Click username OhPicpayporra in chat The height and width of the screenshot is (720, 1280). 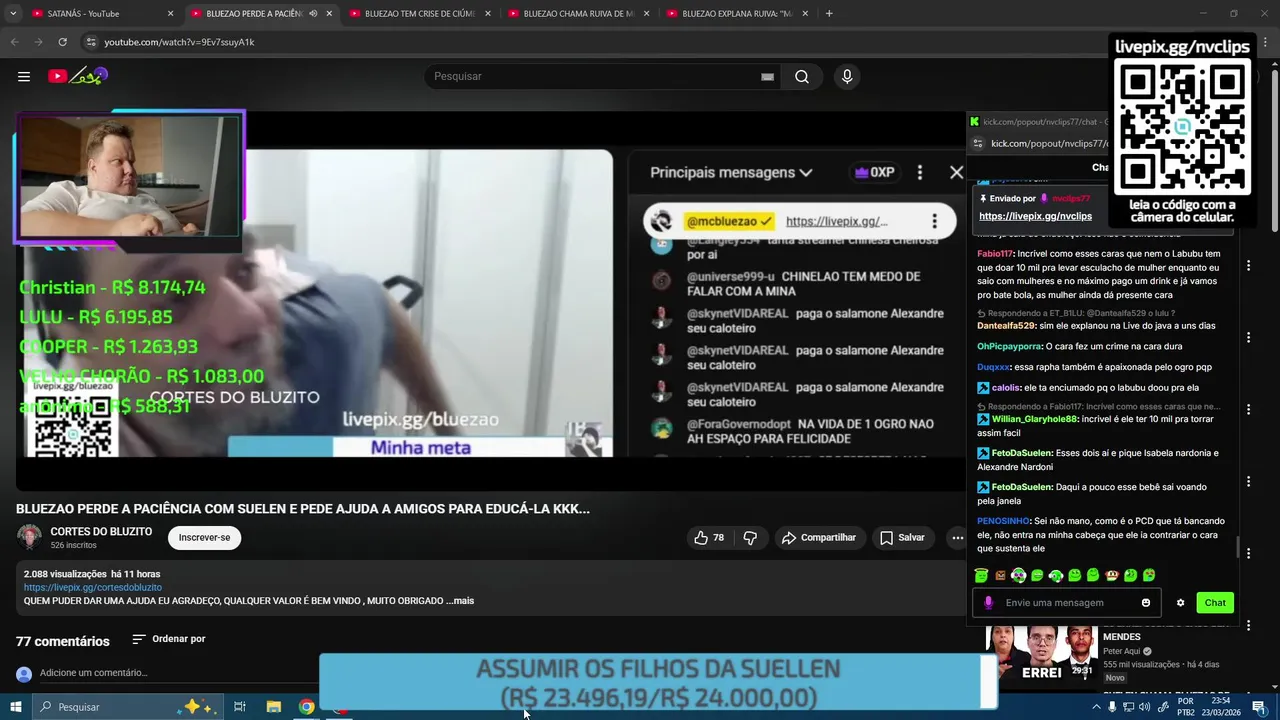[1009, 346]
